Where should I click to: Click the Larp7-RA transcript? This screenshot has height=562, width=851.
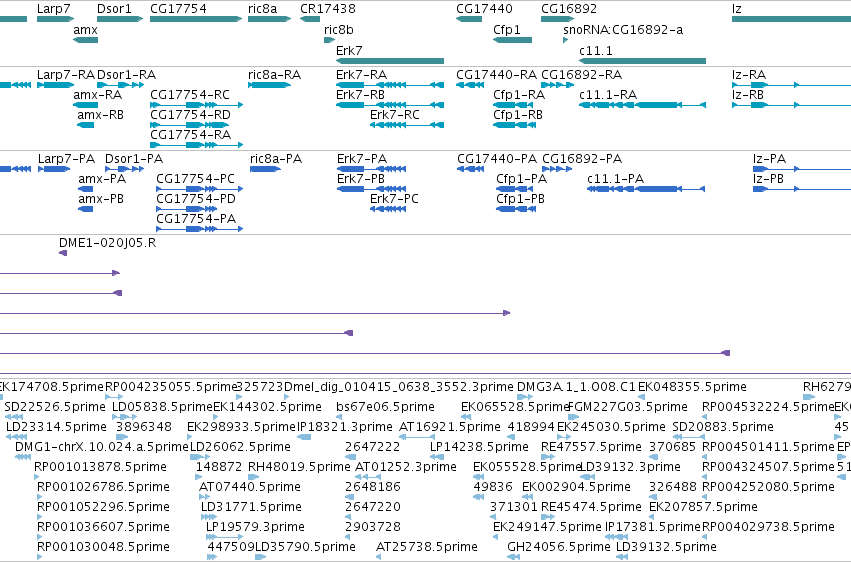click(55, 85)
